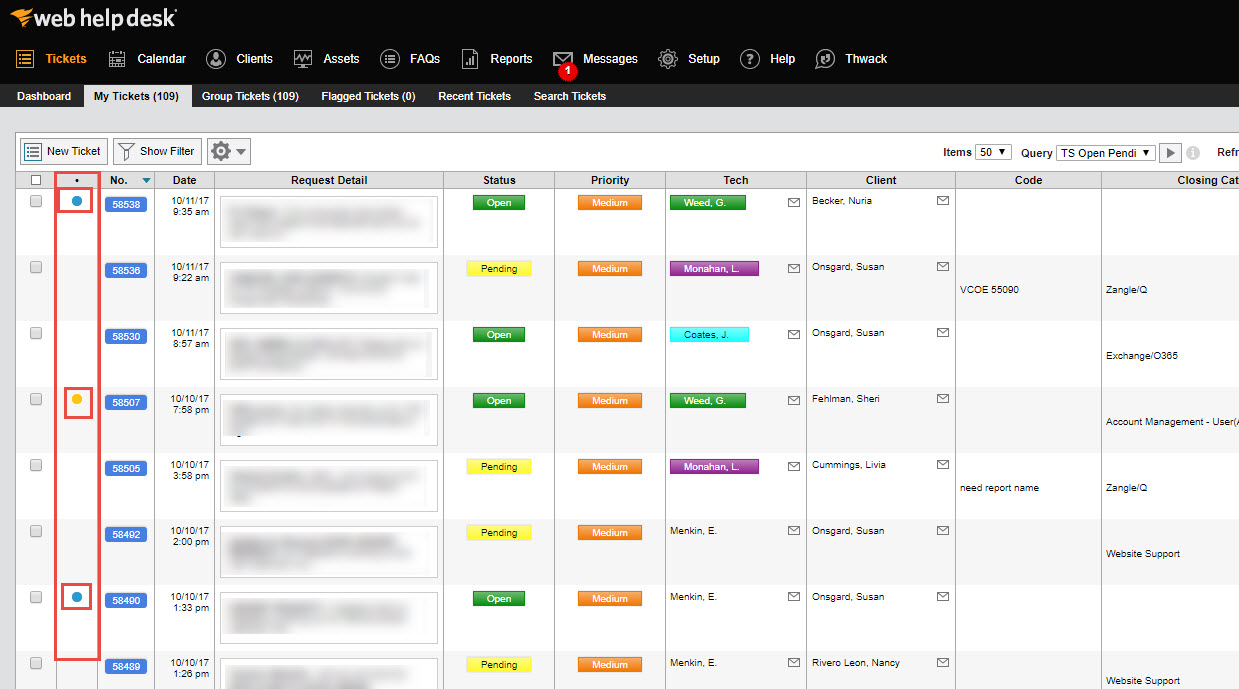Open the FAQs section icon
The width and height of the screenshot is (1239, 689).
click(x=389, y=58)
